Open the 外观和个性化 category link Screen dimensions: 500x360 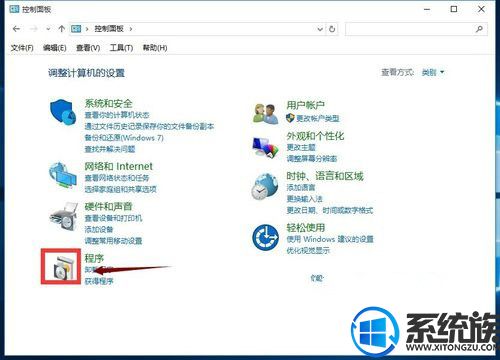[315, 136]
